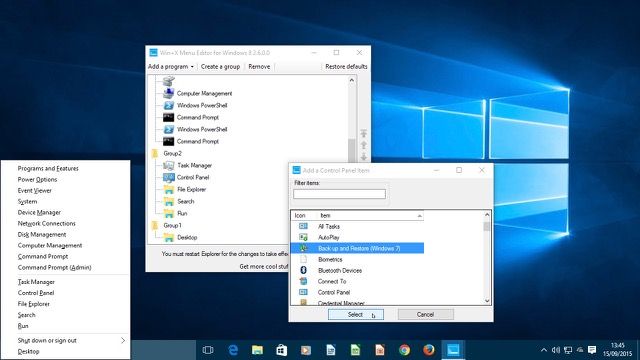This screenshot has height=360, width=640.
Task: Click the editor tree vertical scrollbar thumb
Action: click(352, 150)
